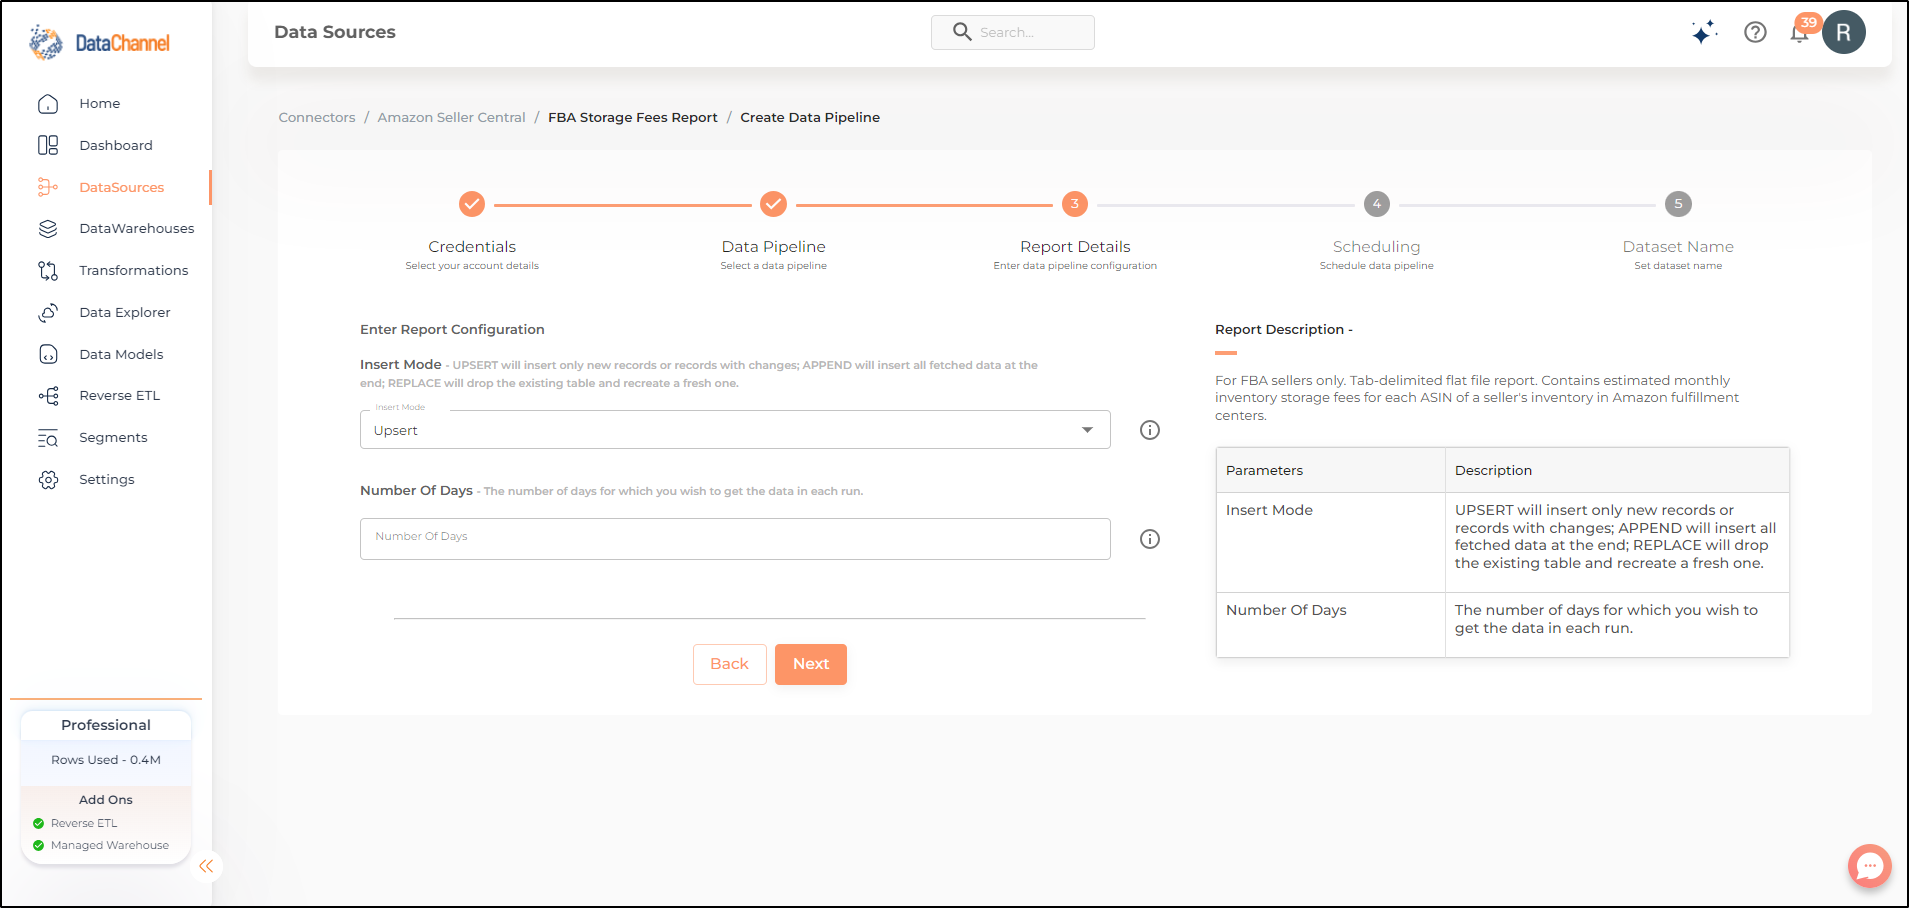Open the help question mark icon

point(1755,32)
